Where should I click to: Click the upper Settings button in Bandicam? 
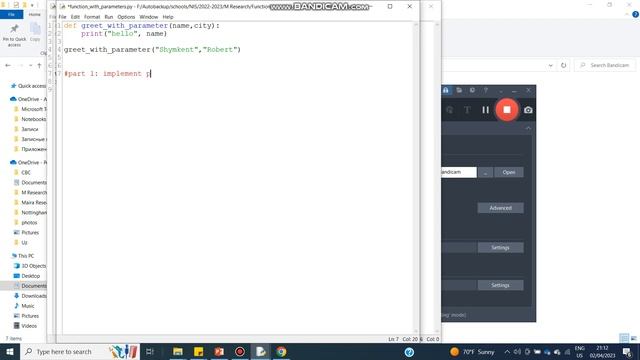click(x=500, y=247)
